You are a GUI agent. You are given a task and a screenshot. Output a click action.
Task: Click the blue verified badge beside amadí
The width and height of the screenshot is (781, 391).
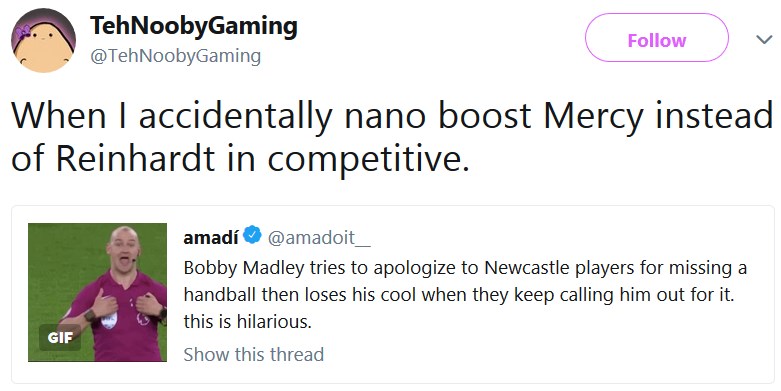coord(253,235)
